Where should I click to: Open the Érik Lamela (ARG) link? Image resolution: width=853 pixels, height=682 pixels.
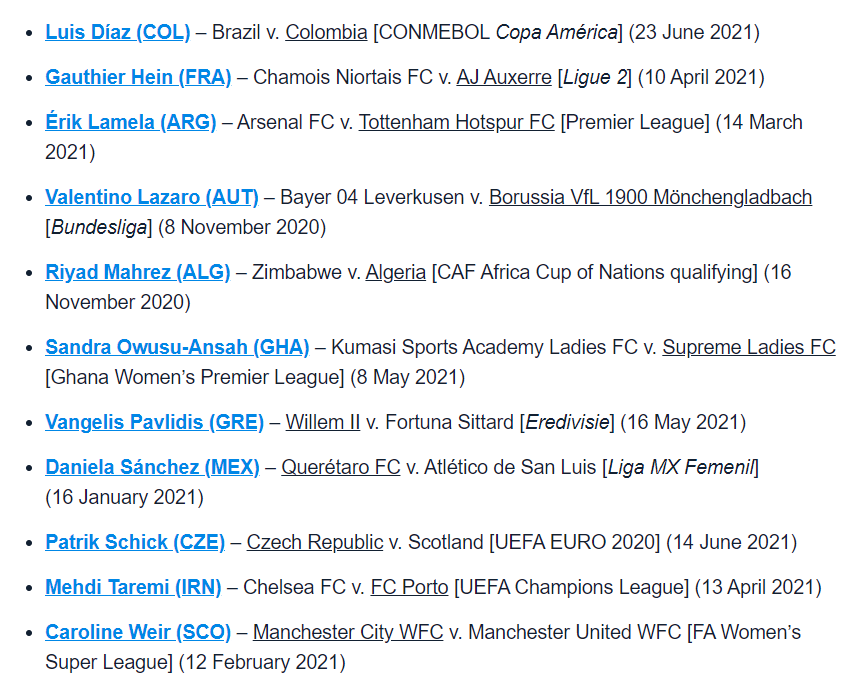pyautogui.click(x=130, y=122)
